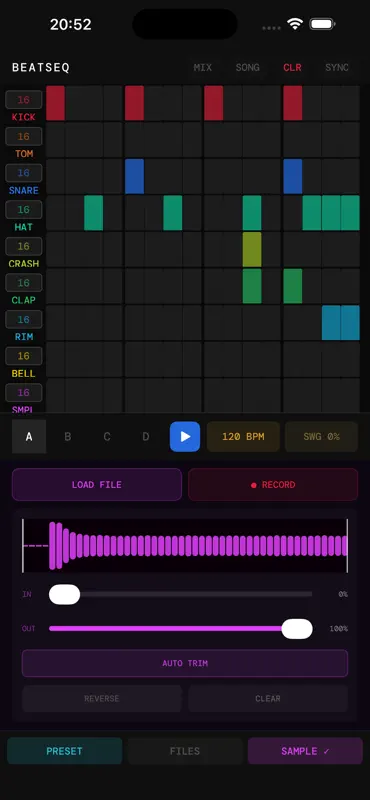Turn off the last RIM step
Viewport: 370px width, 800px height.
click(351, 323)
